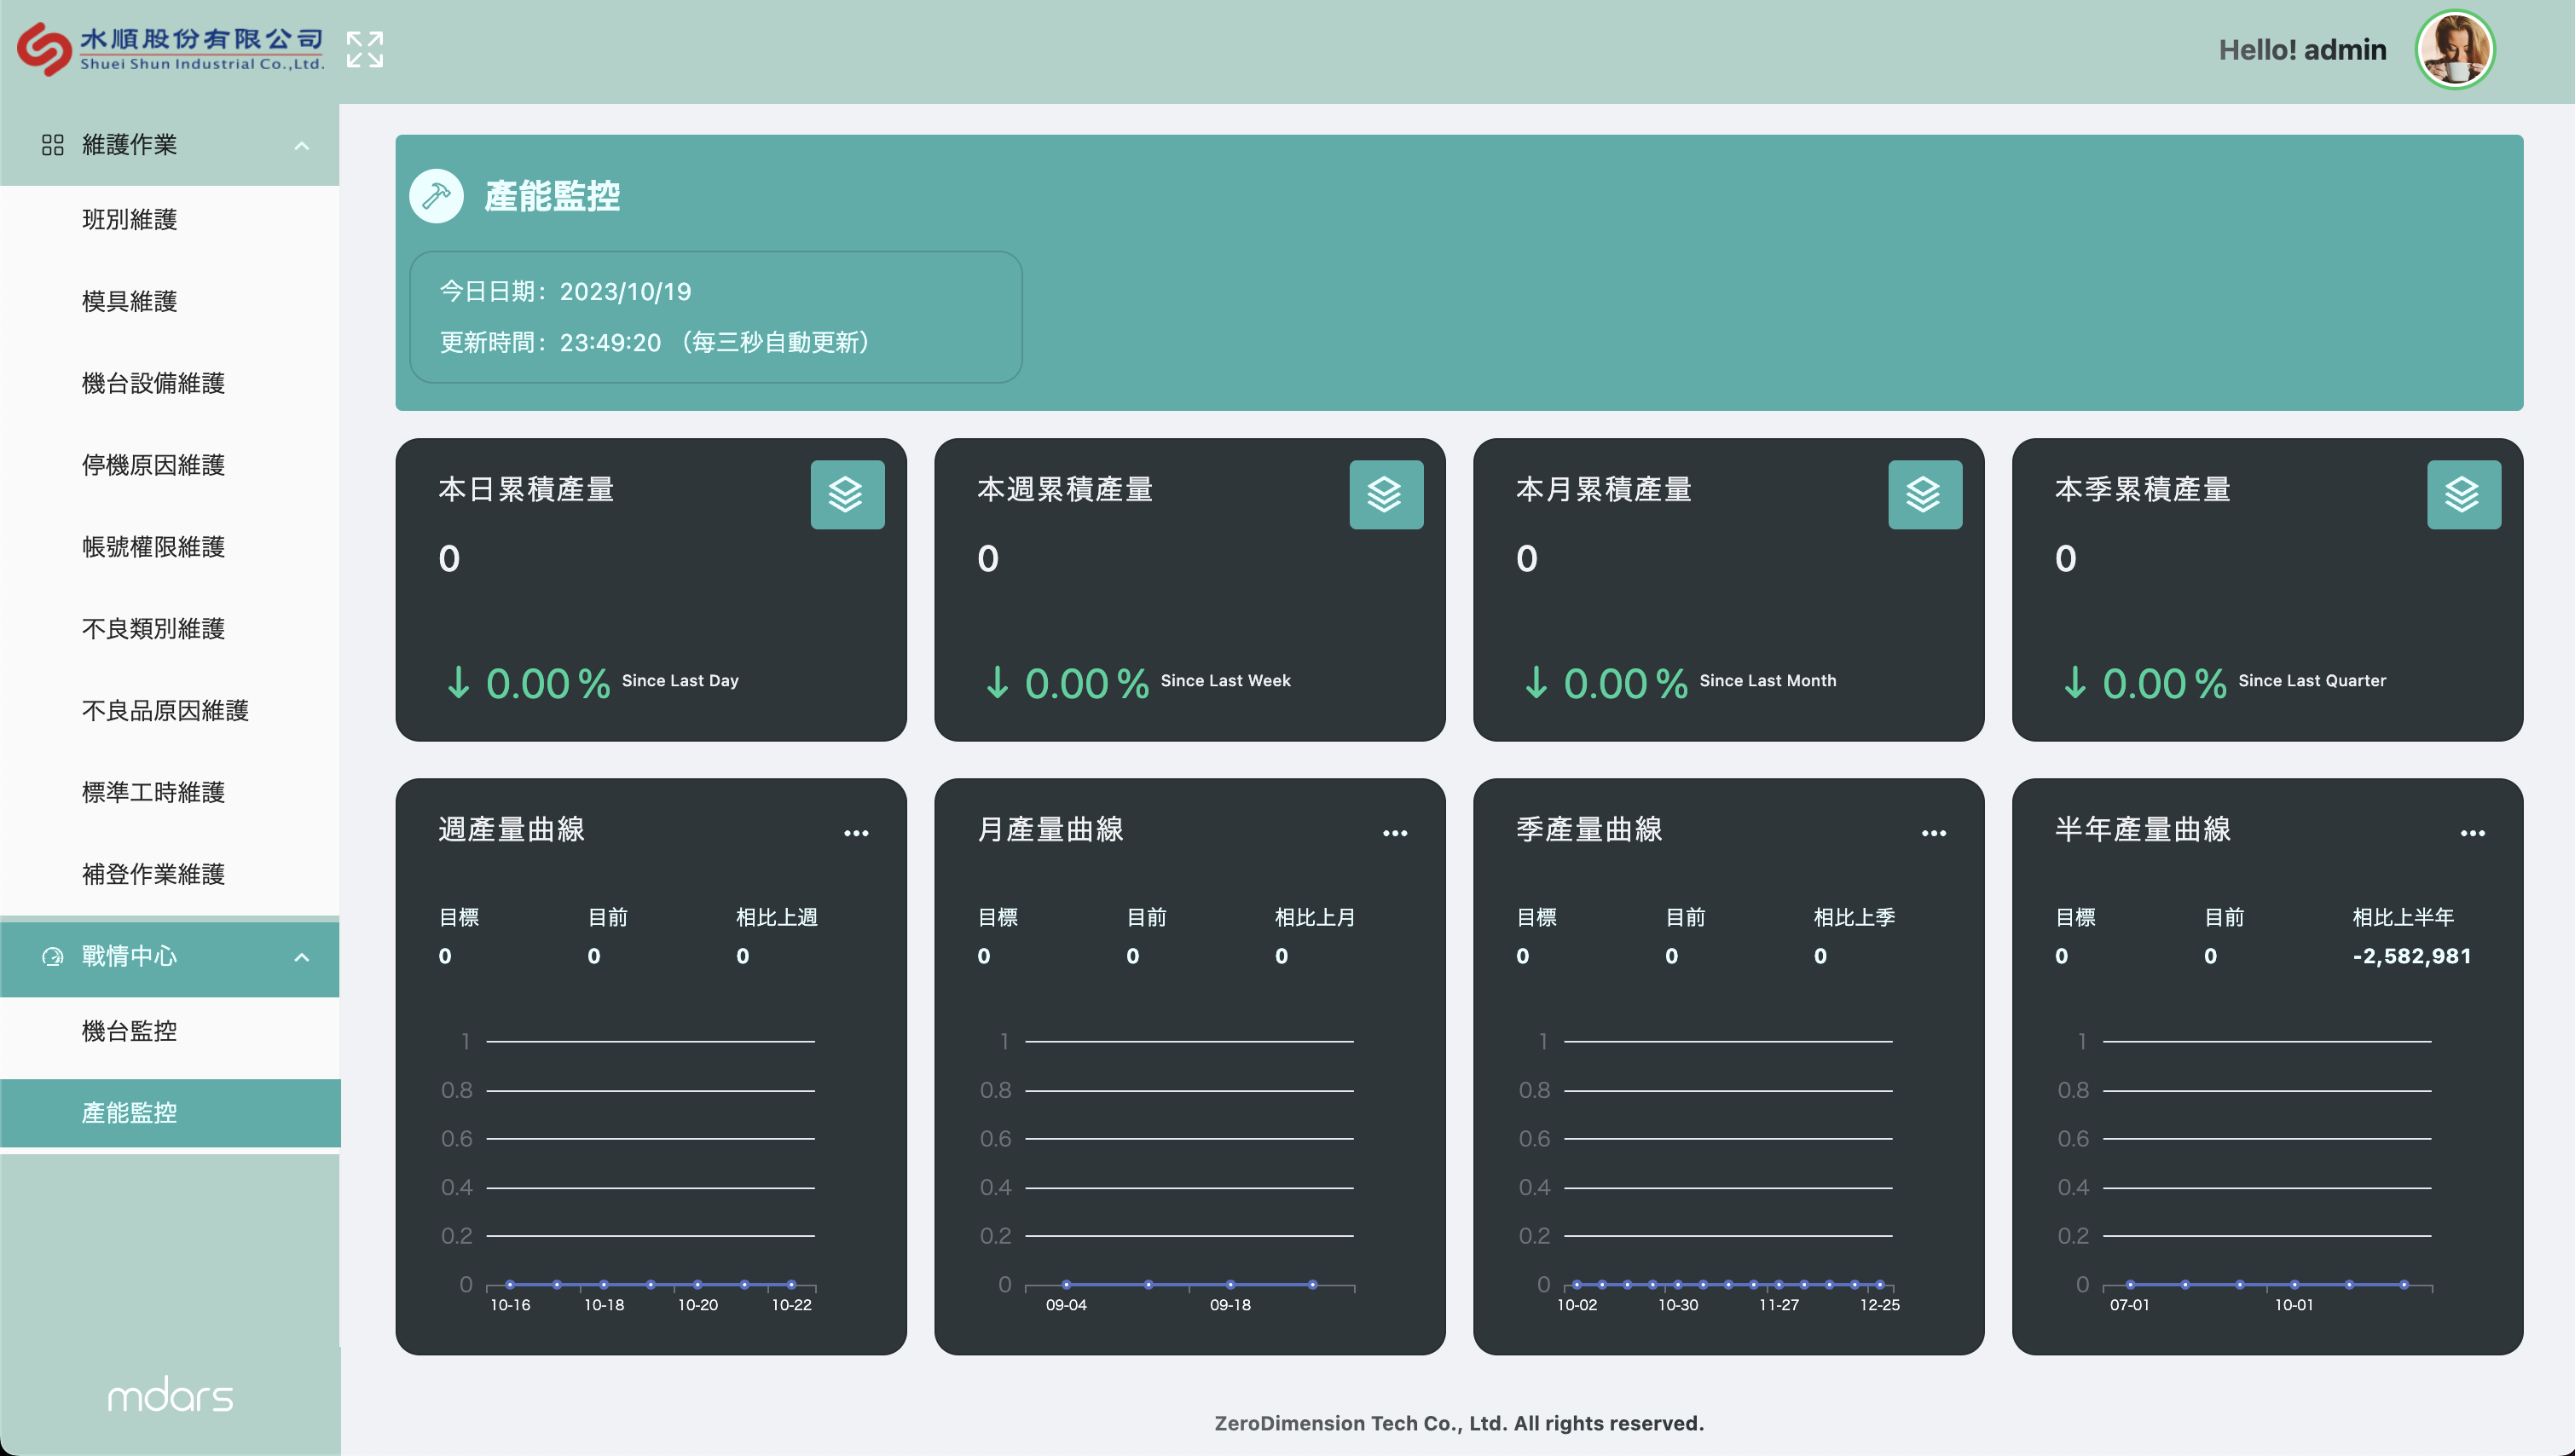Click the Since Last Quarter label
The width and height of the screenshot is (2575, 1456).
point(2312,681)
